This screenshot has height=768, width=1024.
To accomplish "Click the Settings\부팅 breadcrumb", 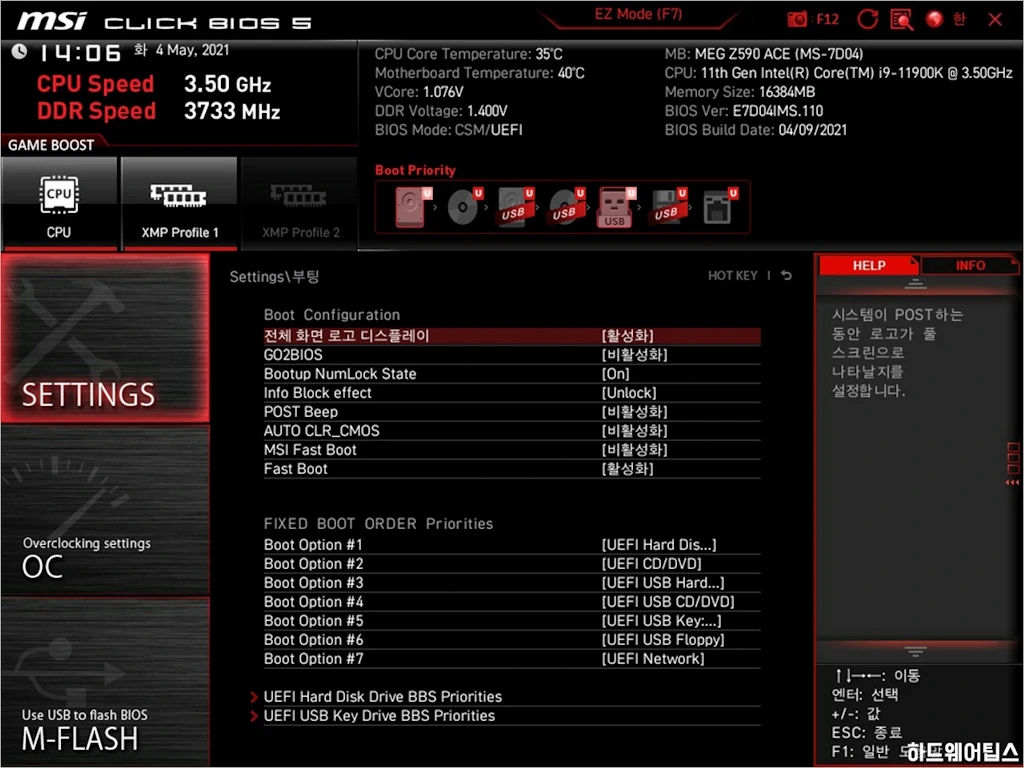I will point(274,276).
